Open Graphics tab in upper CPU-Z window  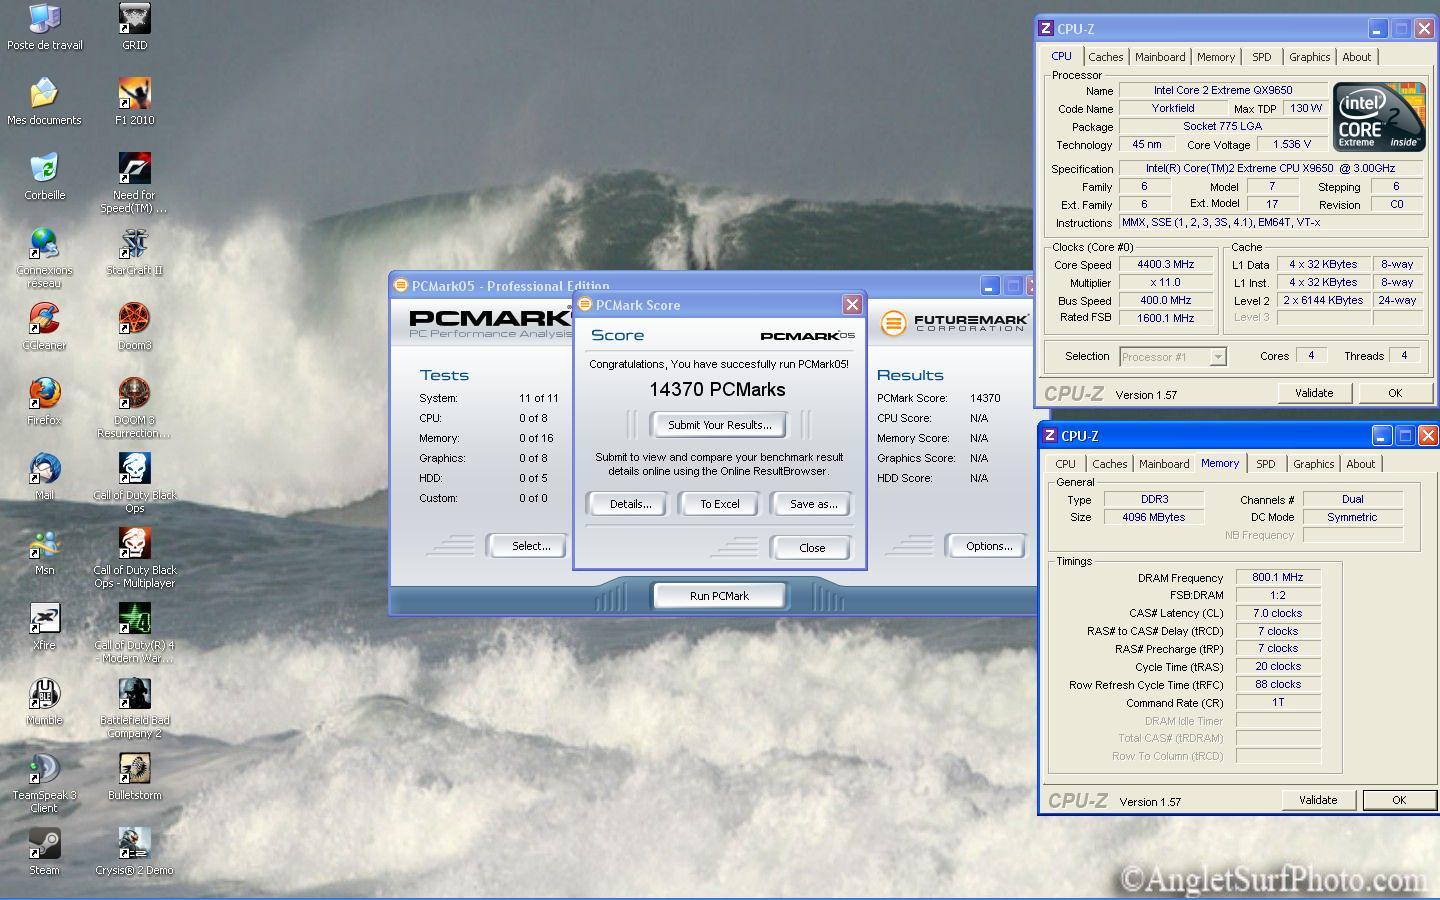pyautogui.click(x=1309, y=57)
